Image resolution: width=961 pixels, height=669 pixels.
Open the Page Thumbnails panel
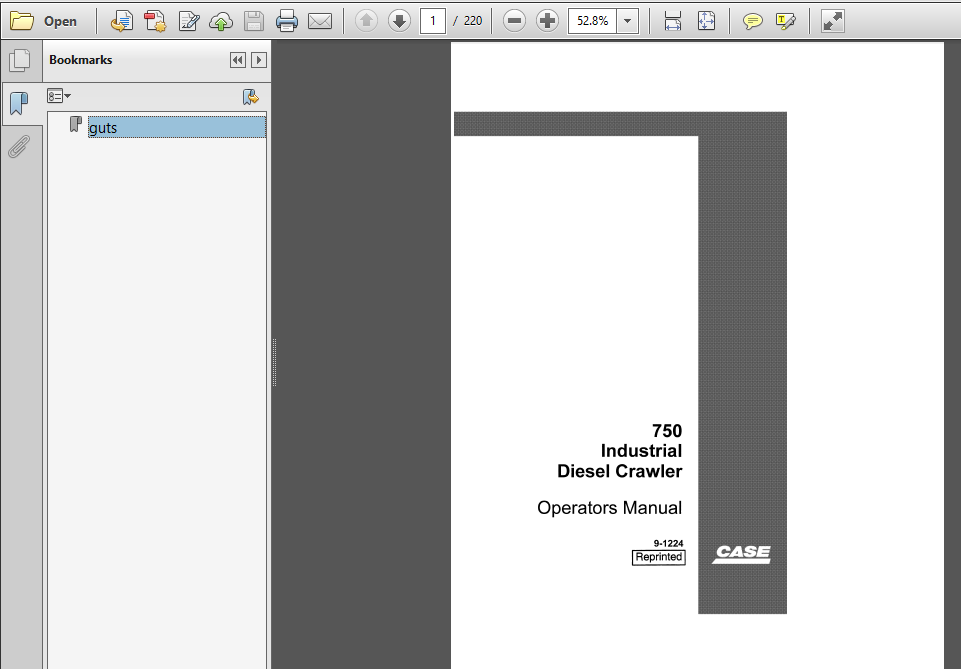click(x=20, y=60)
